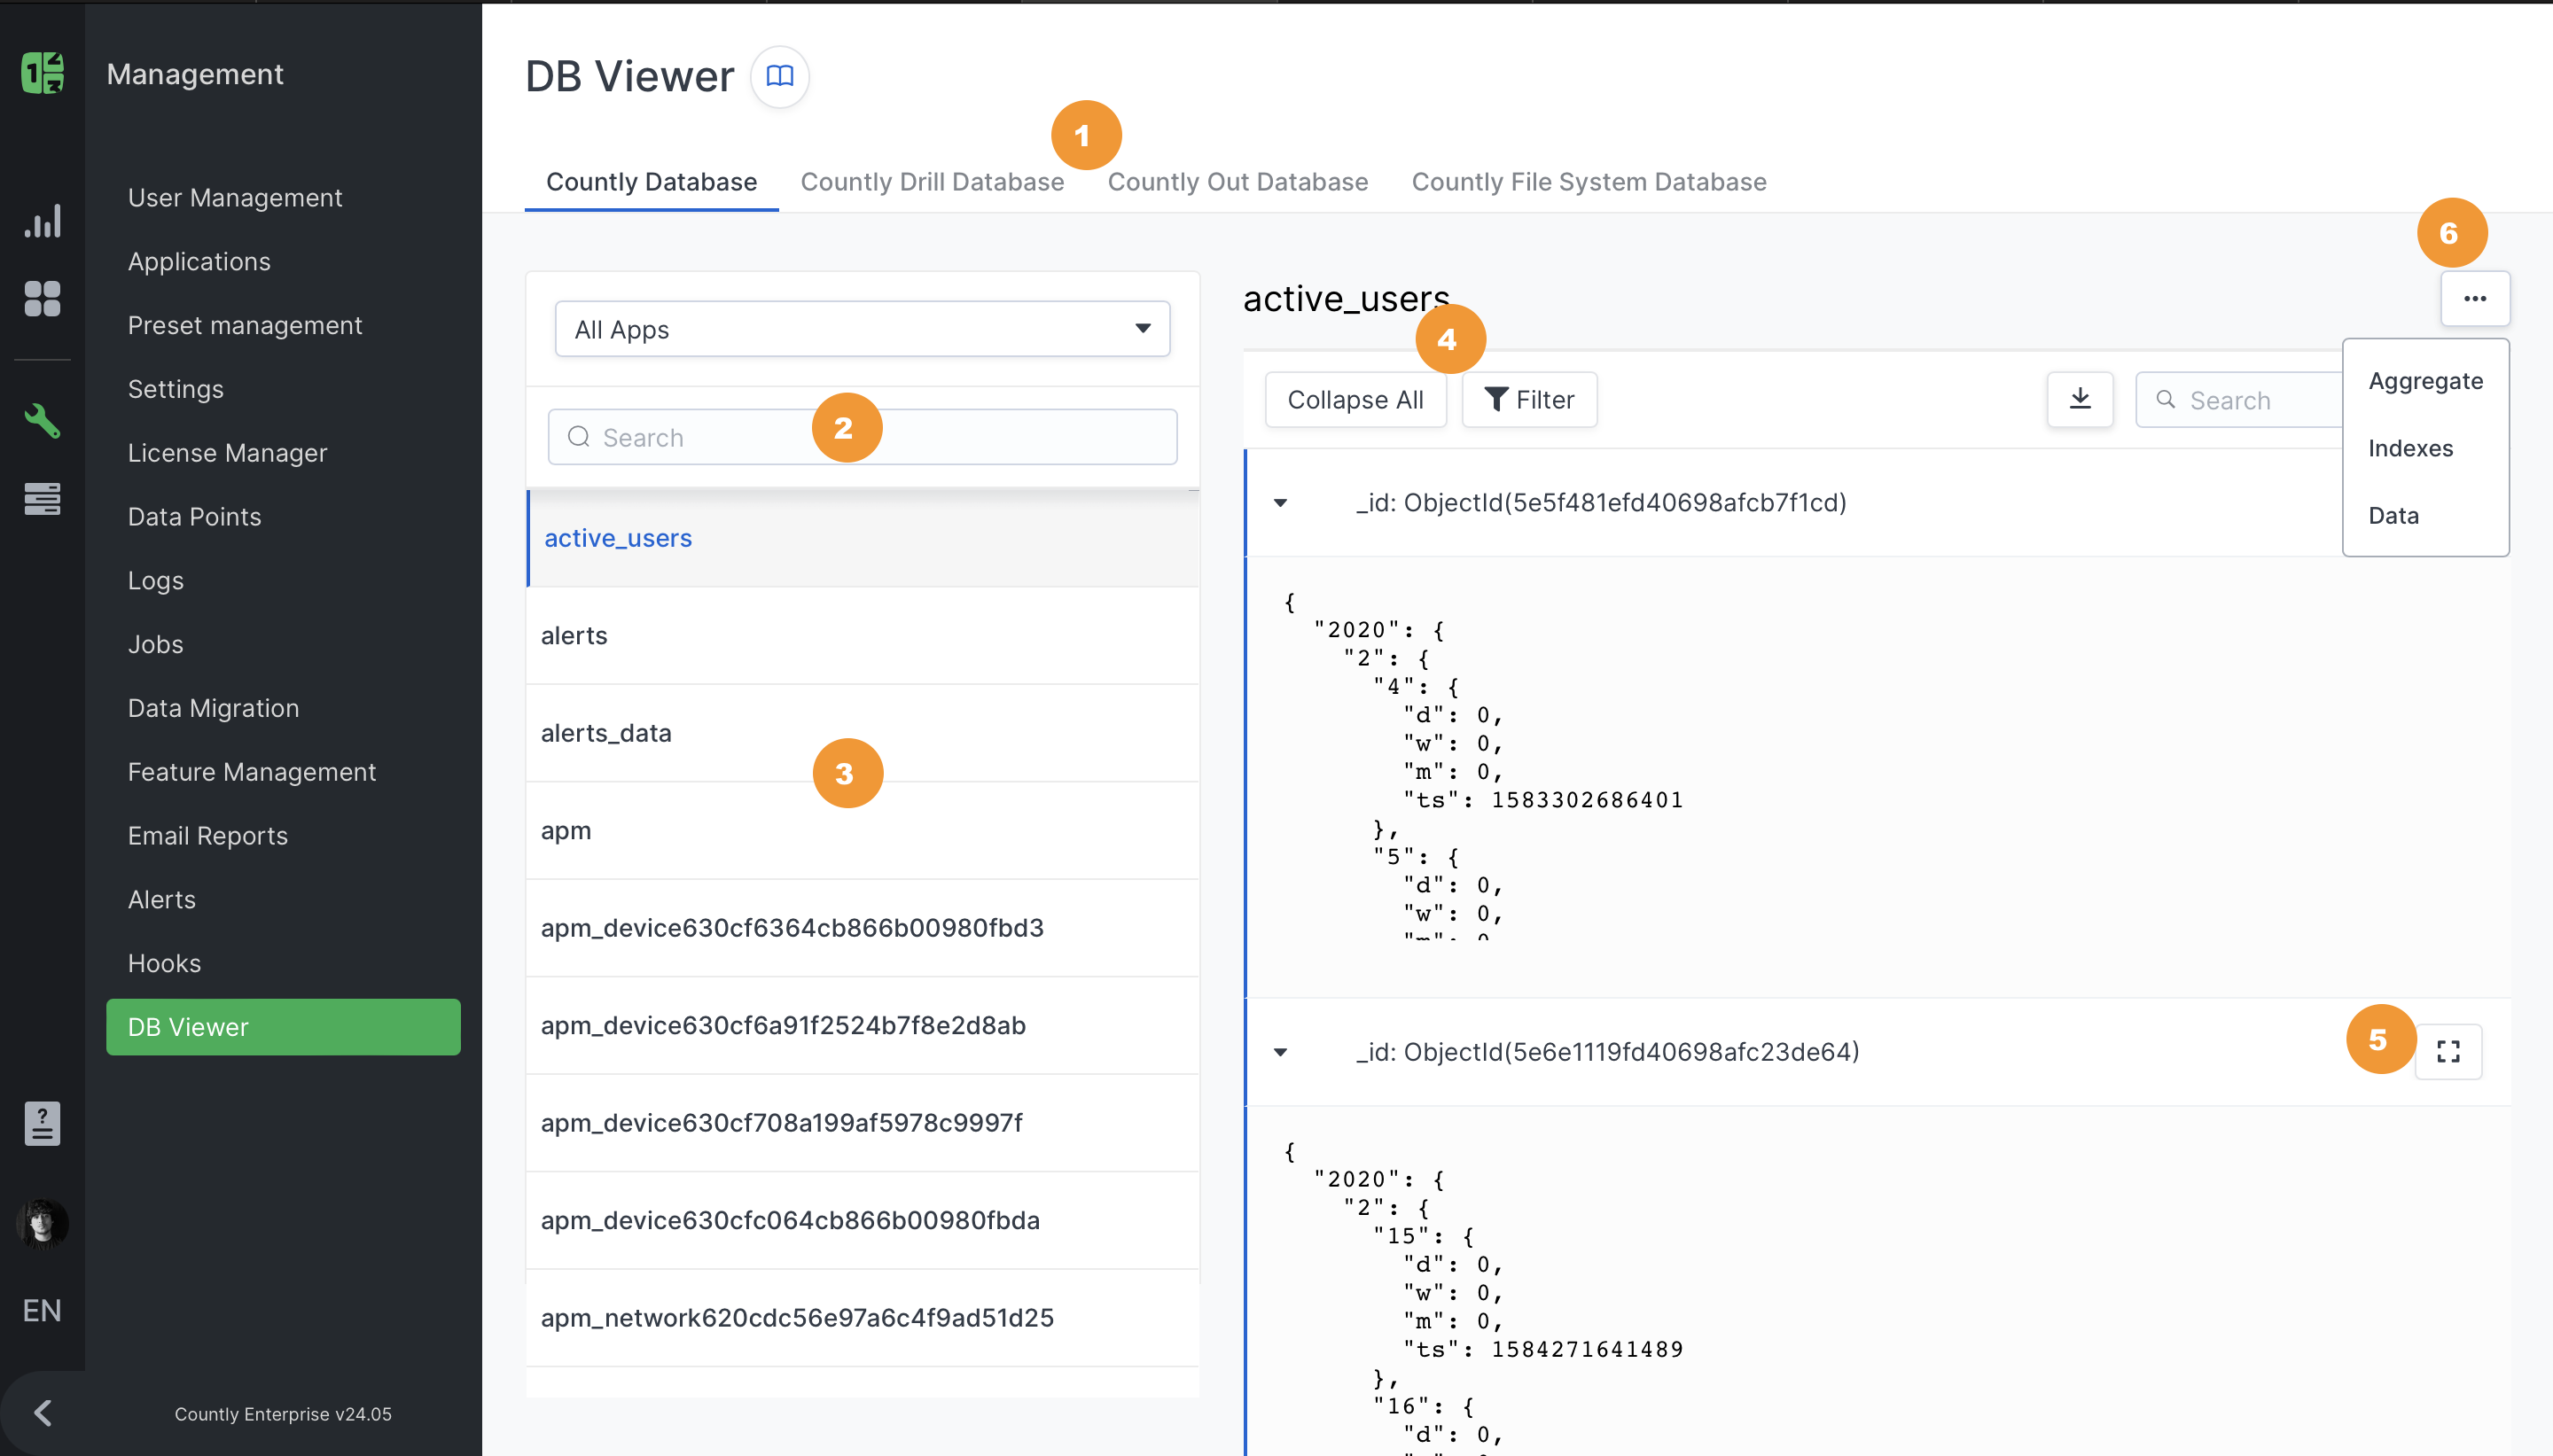
Task: Select the apm collection
Action: [862, 831]
